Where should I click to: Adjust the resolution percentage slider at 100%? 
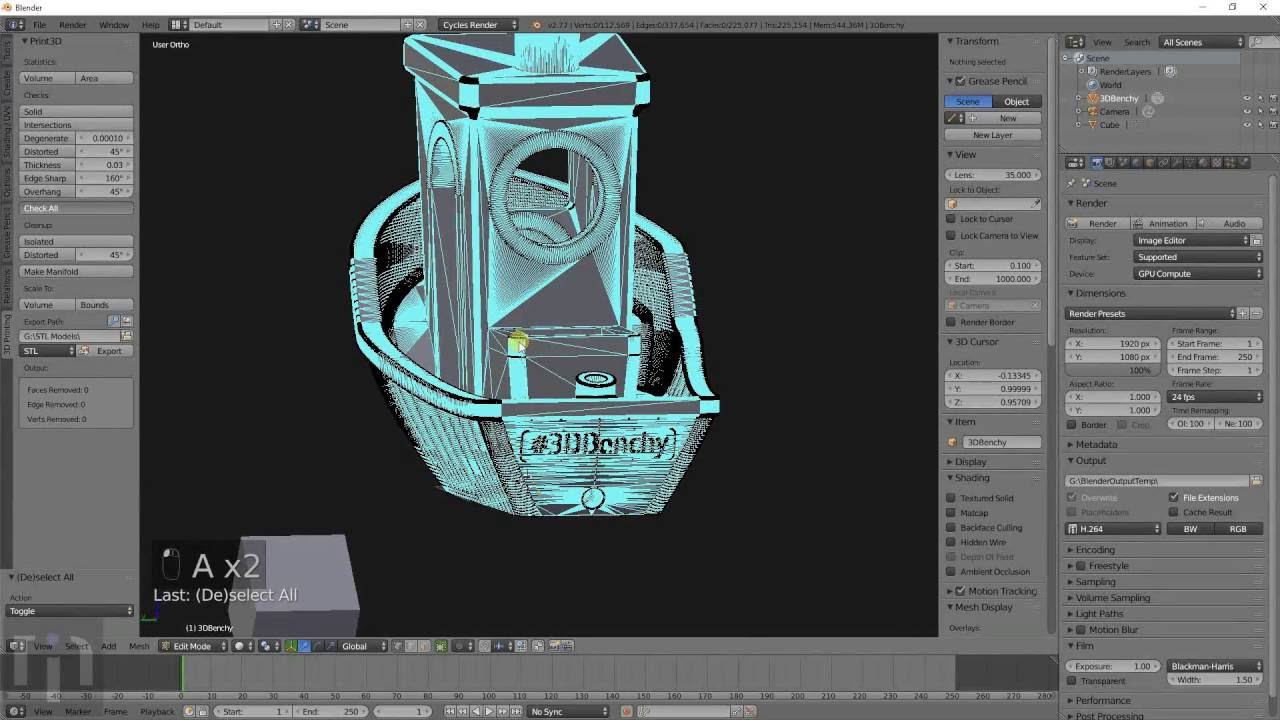pos(1113,370)
